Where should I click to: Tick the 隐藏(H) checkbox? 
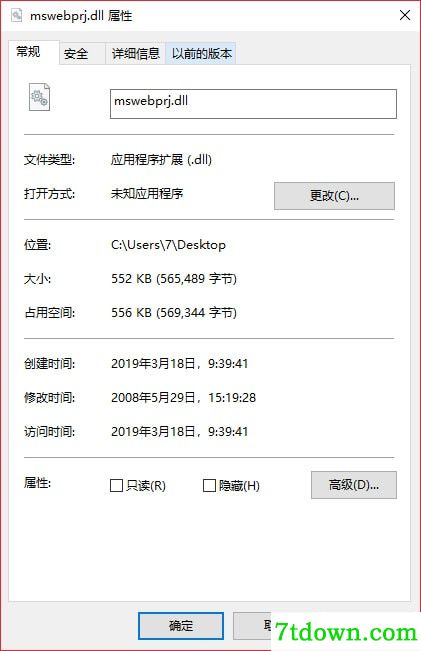(209, 485)
